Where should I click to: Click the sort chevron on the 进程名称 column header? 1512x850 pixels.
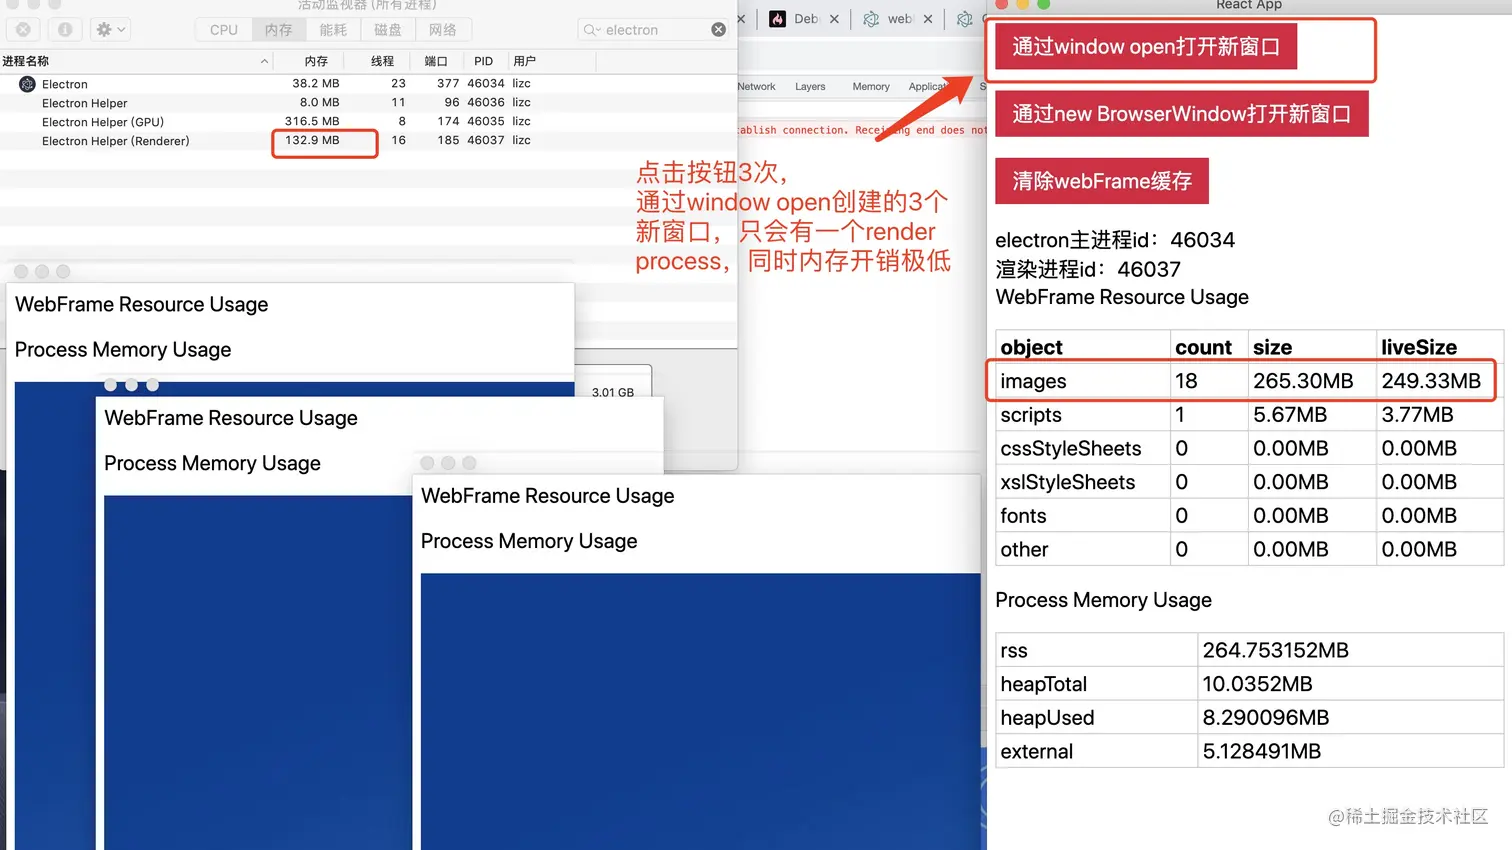coord(262,61)
